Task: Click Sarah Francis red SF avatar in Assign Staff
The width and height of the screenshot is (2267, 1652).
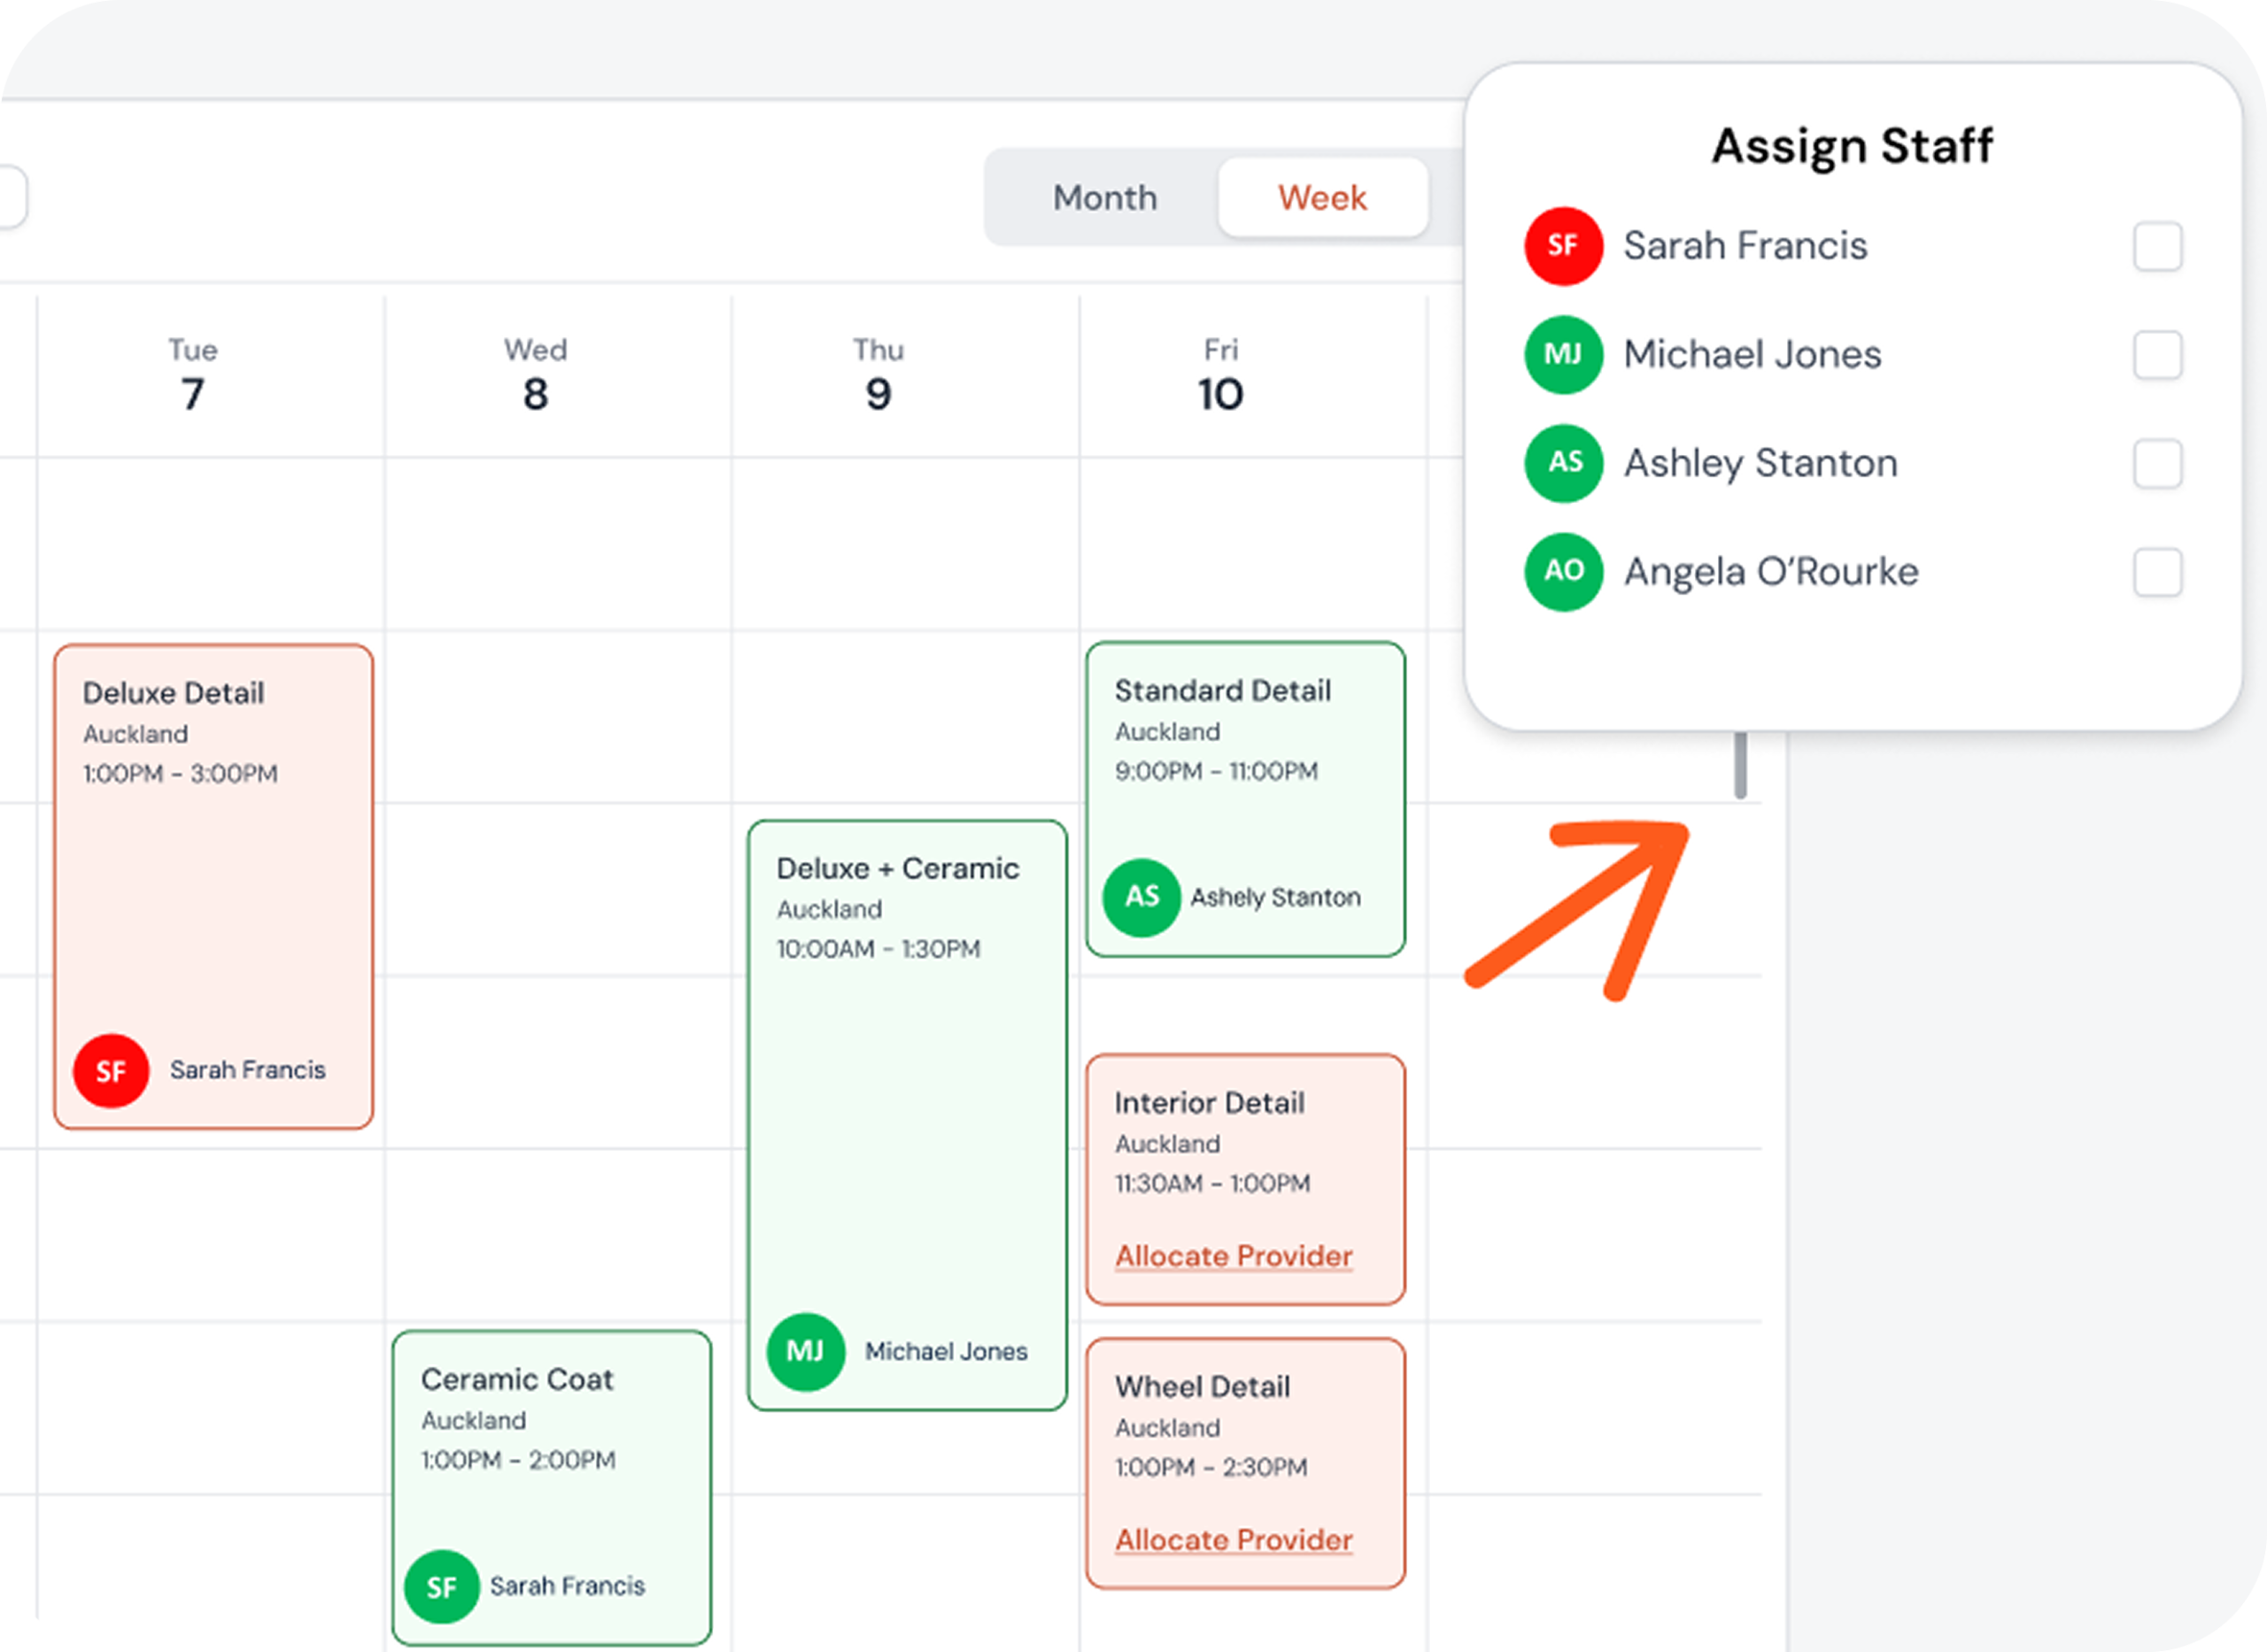Action: (1563, 246)
